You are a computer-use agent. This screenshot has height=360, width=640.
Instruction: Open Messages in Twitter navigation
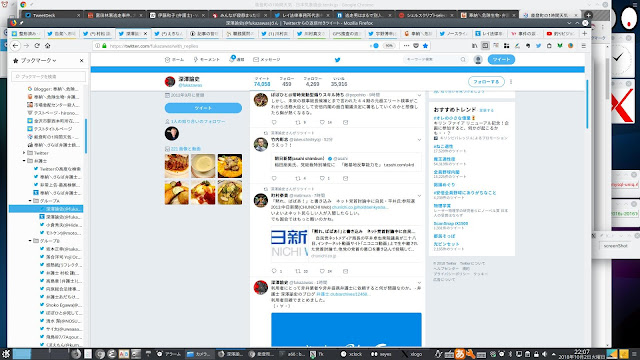(267, 60)
